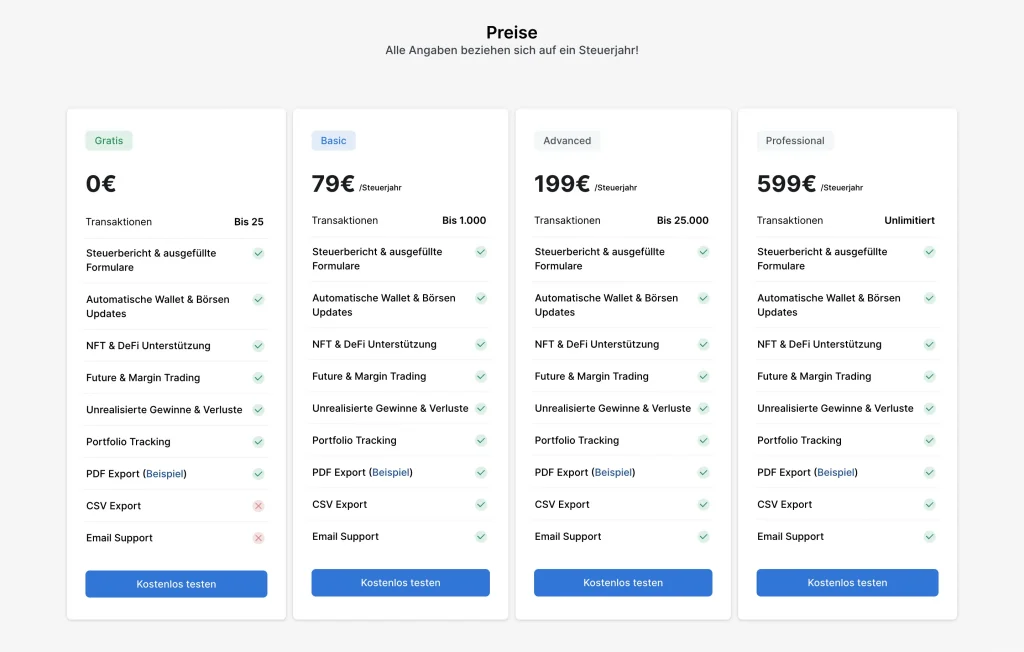Open the Beispiel link in the Gratis plan

165,474
